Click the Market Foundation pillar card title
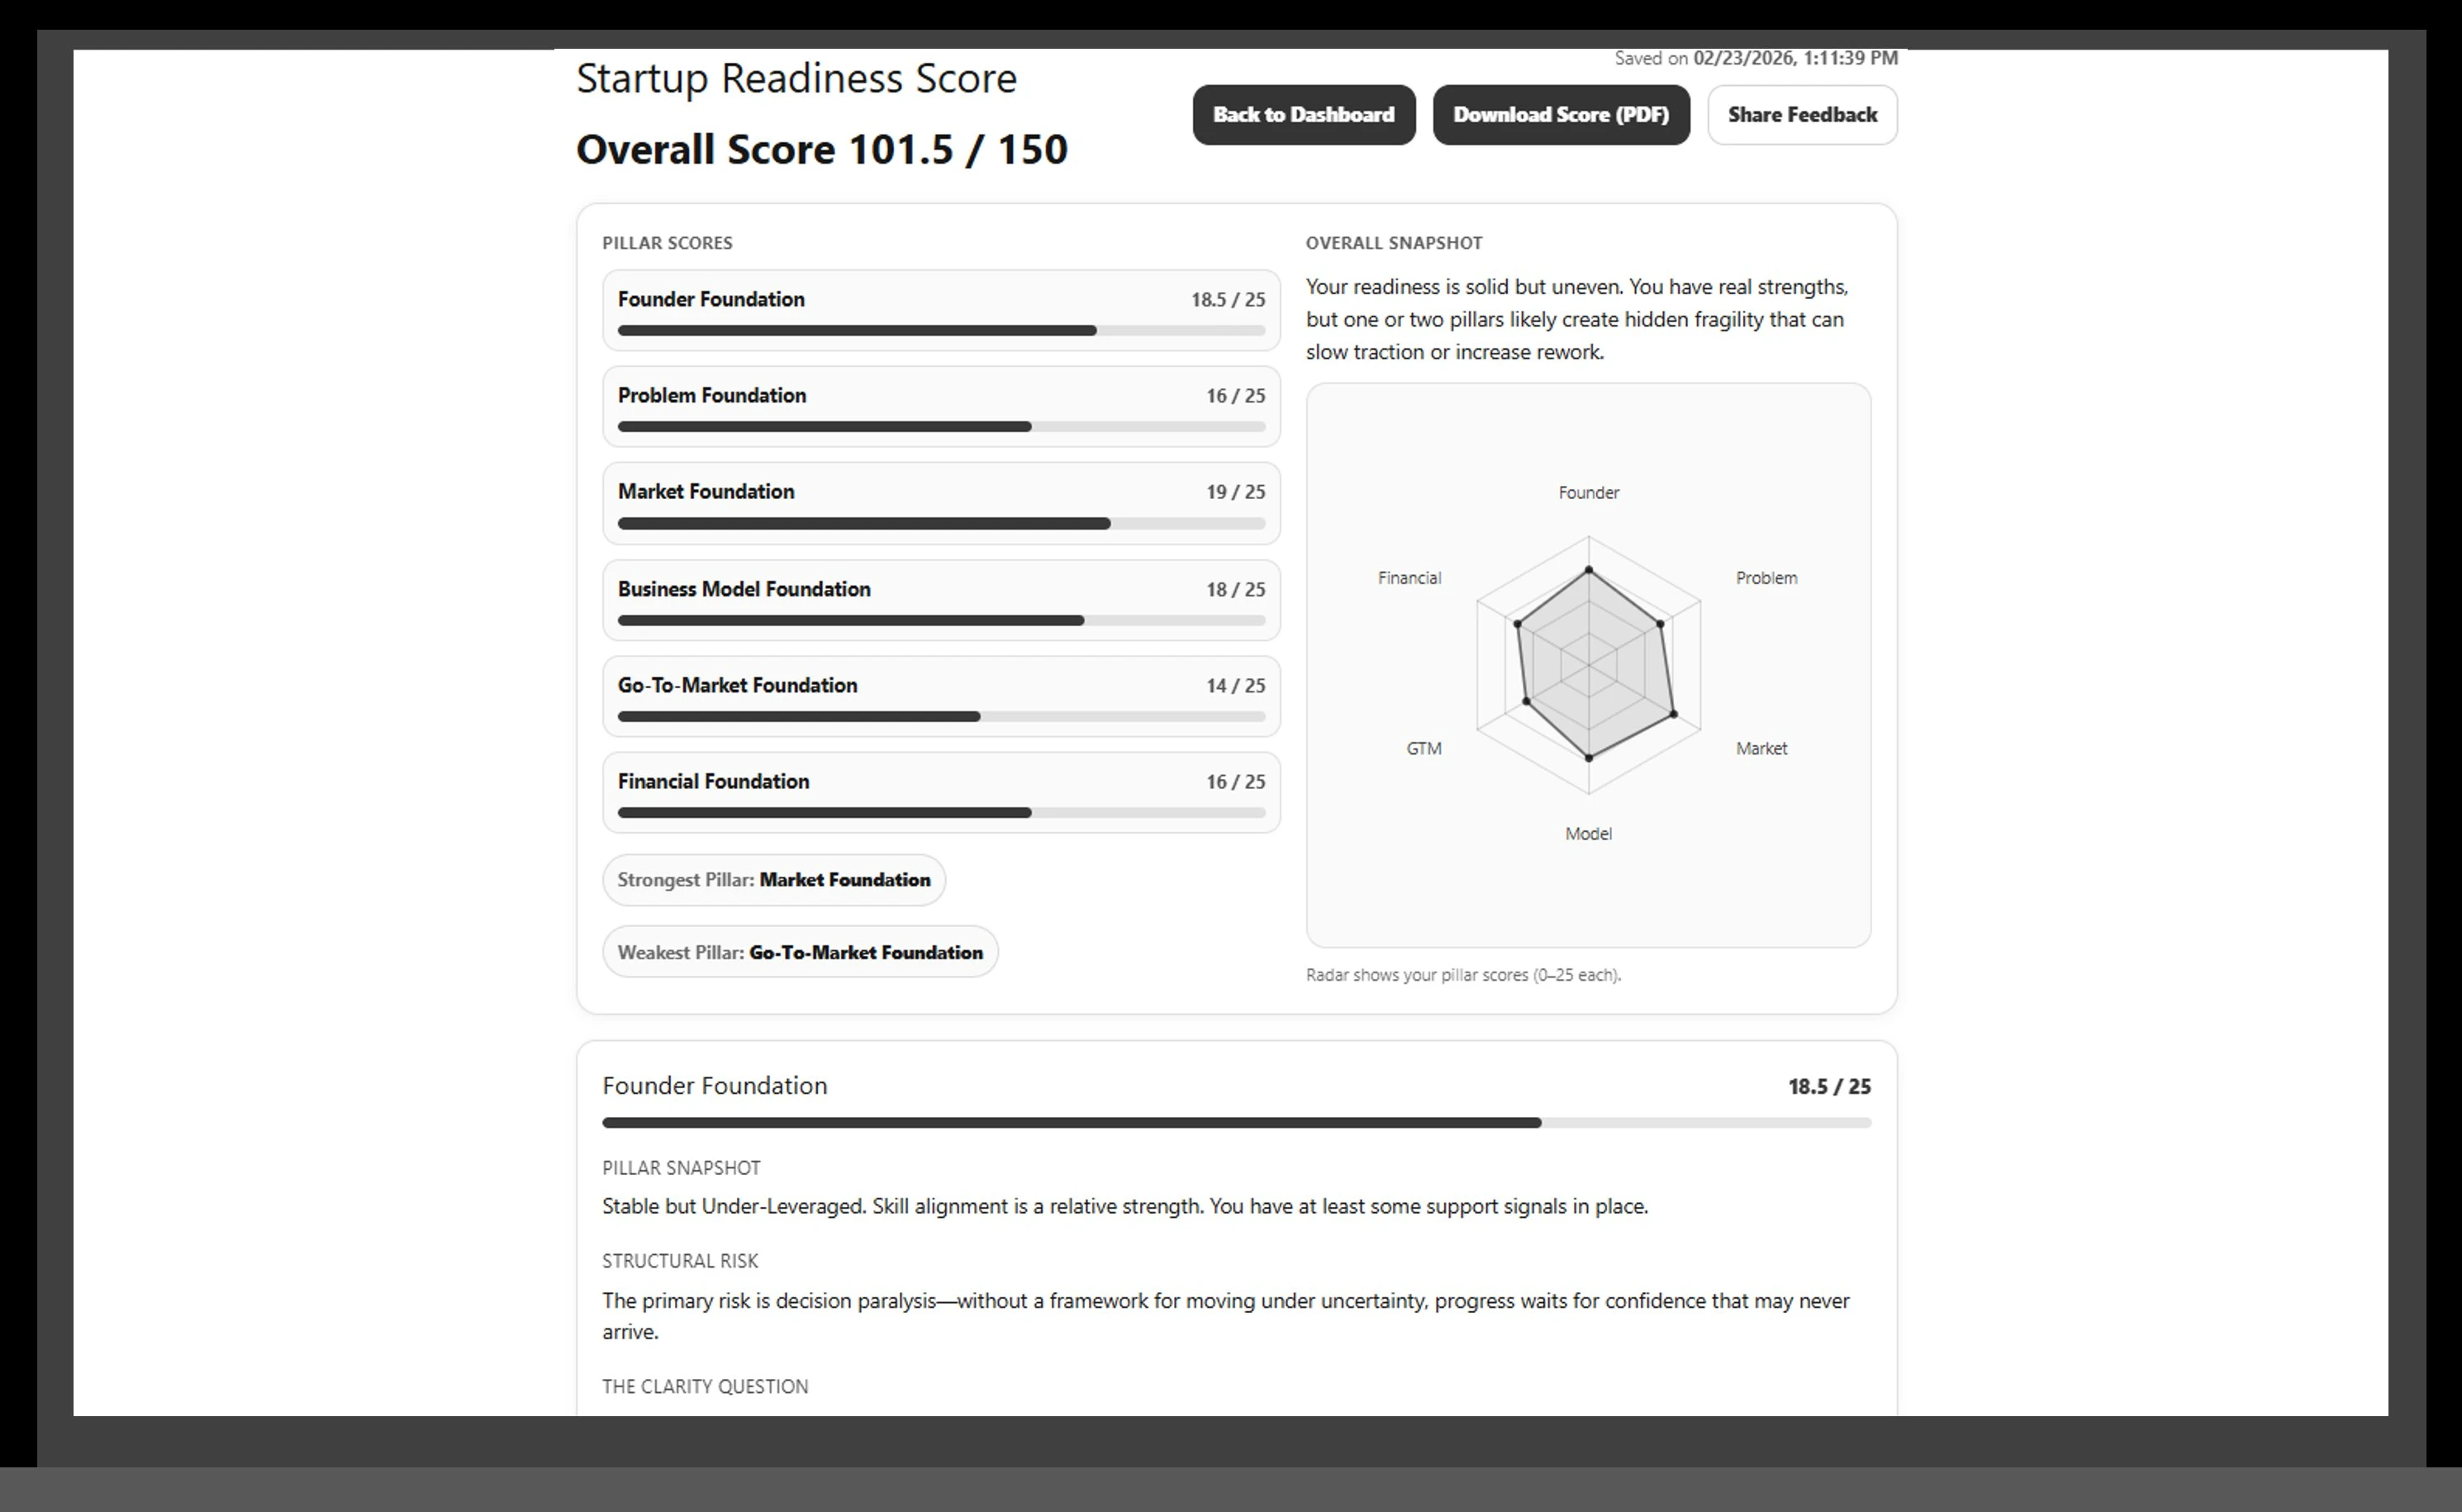This screenshot has width=2462, height=1512. pyautogui.click(x=706, y=492)
